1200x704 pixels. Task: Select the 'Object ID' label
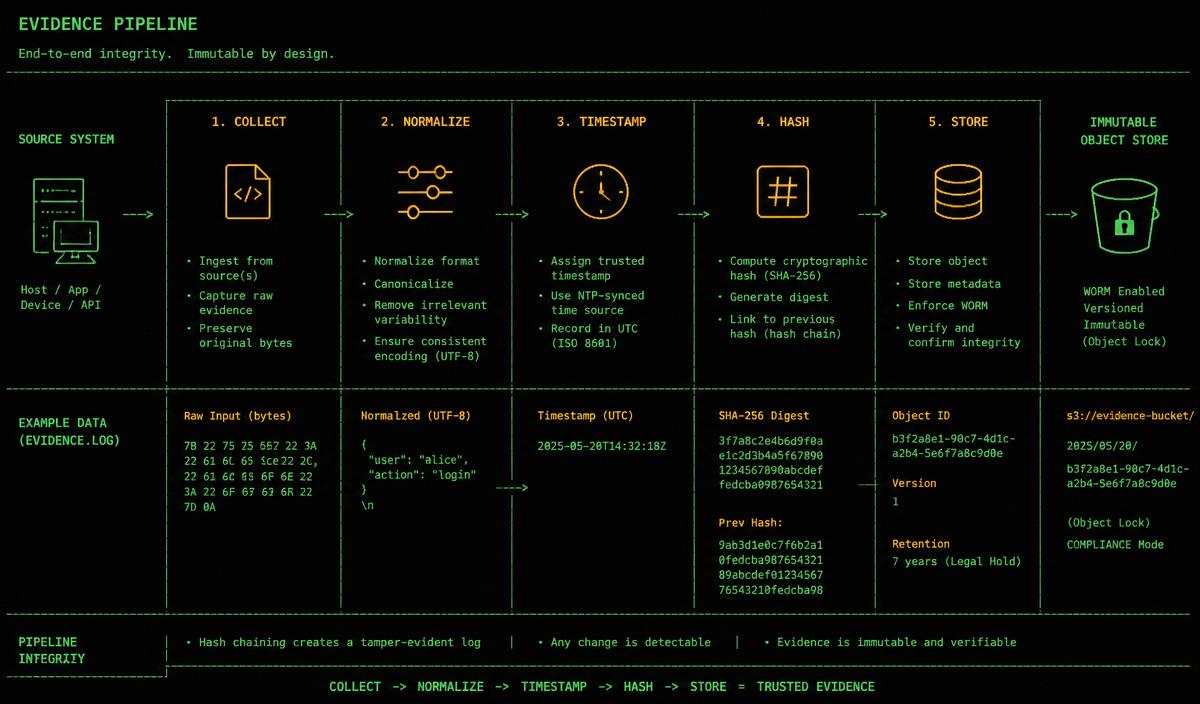(920, 415)
